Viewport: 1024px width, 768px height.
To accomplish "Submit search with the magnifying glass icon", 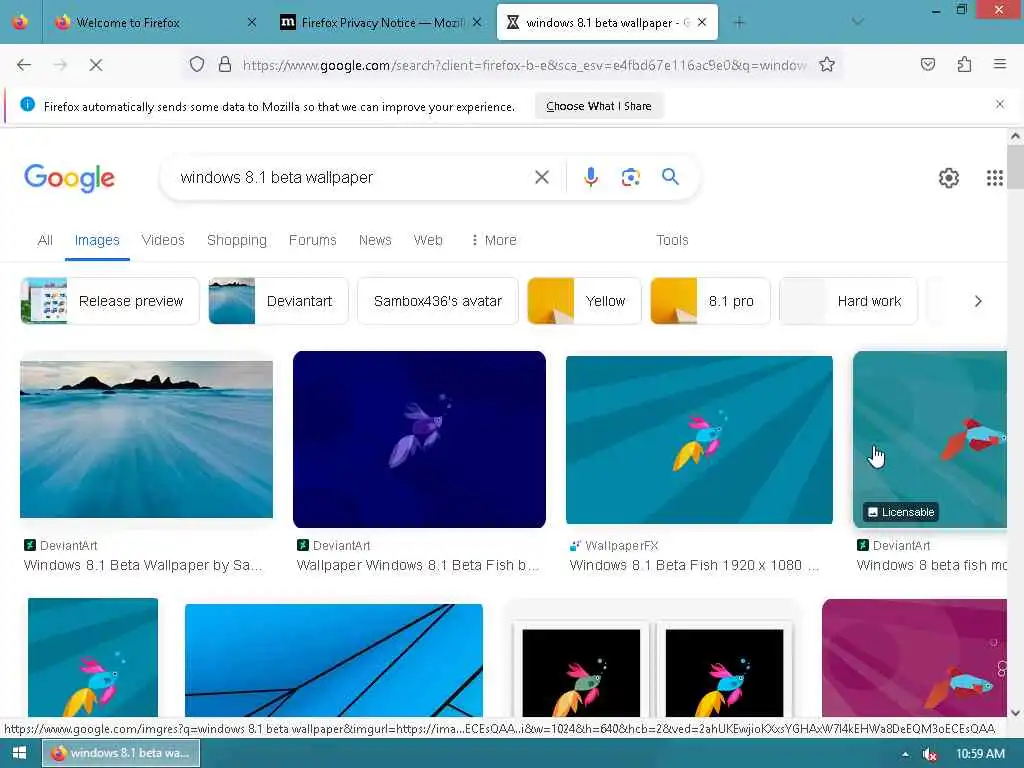I will point(670,176).
